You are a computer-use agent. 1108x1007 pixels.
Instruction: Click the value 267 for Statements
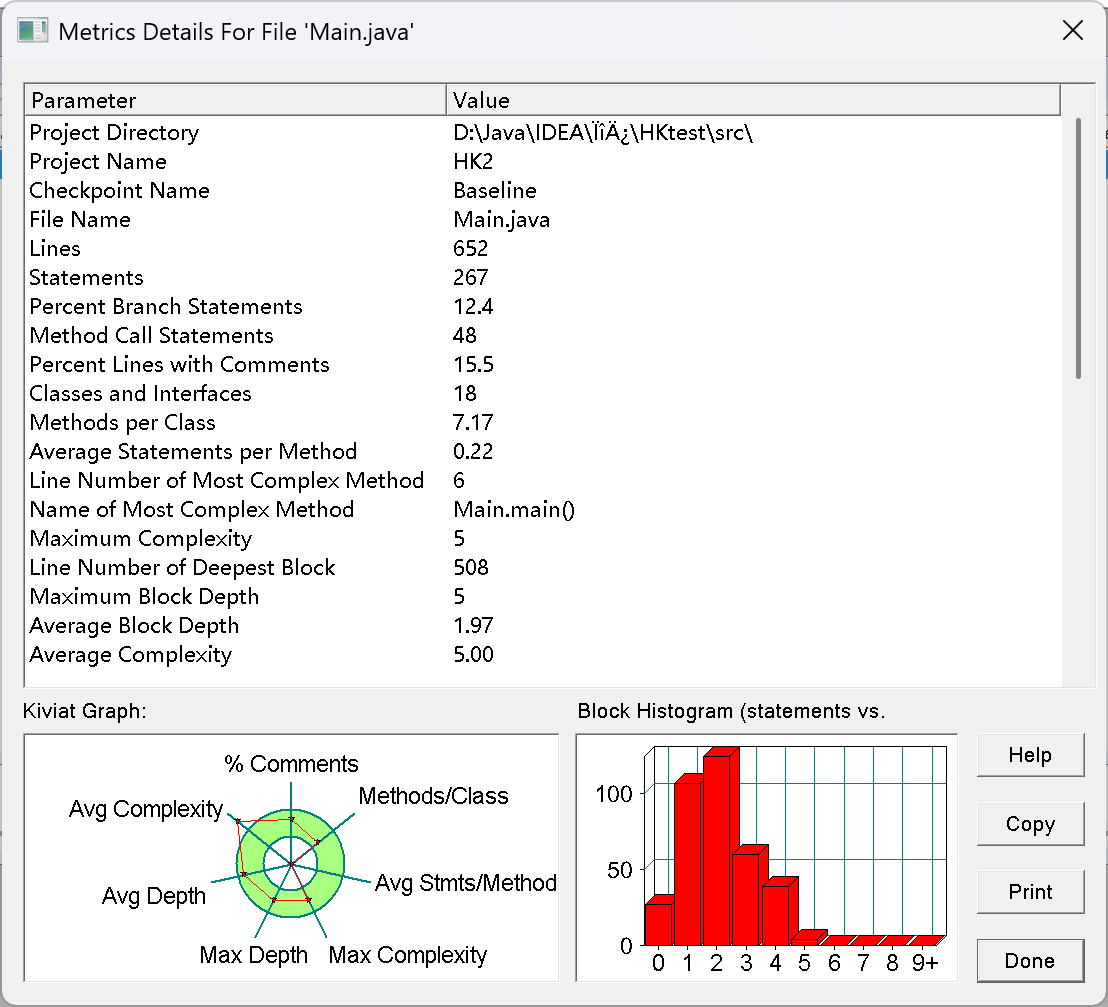pyautogui.click(x=471, y=277)
